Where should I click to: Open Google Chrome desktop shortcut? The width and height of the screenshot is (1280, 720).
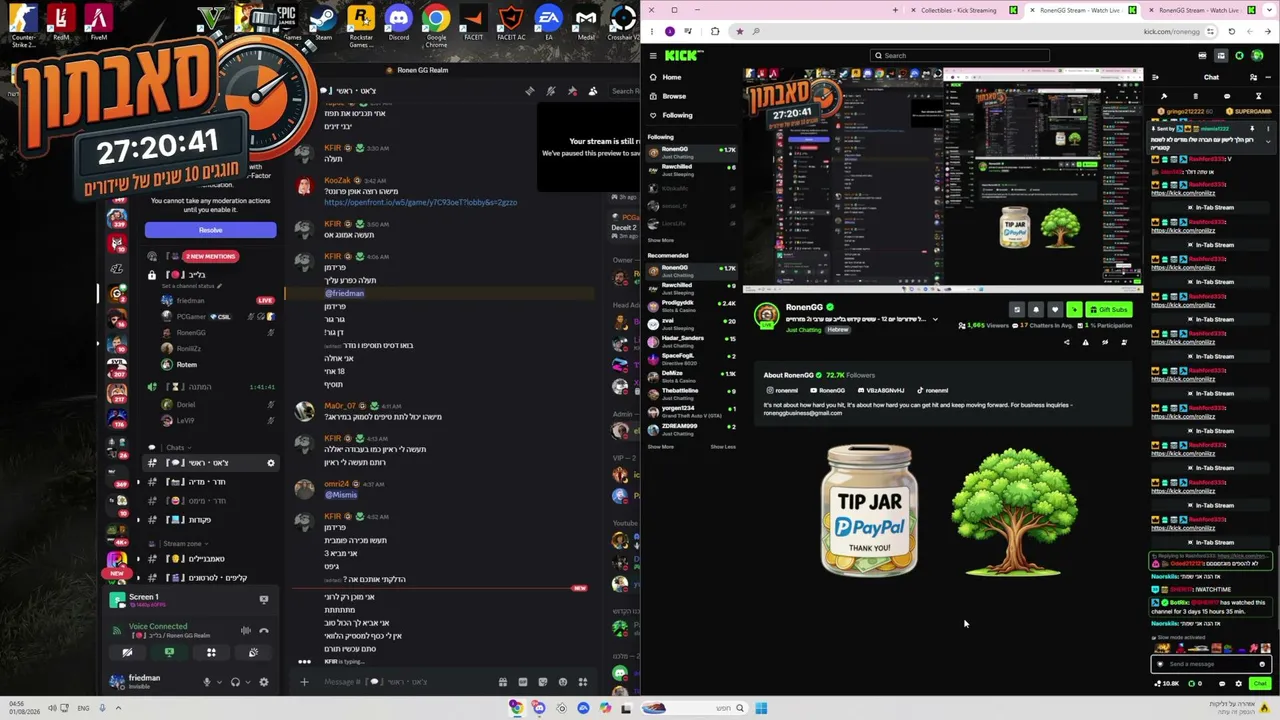click(x=436, y=24)
